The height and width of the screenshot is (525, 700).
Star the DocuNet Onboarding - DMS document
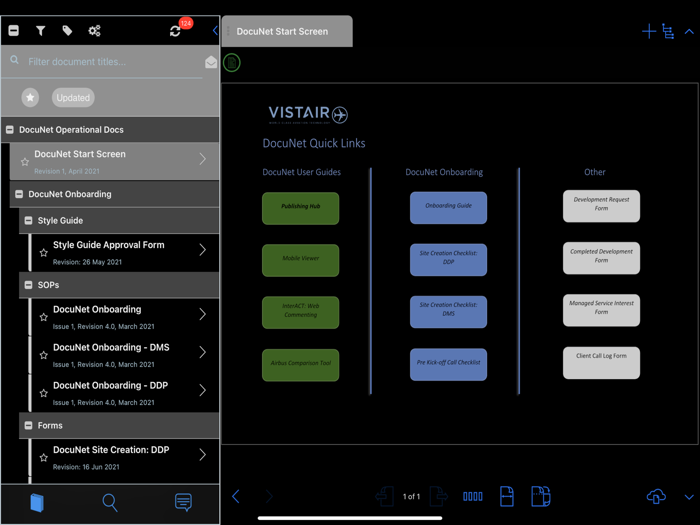click(x=43, y=355)
